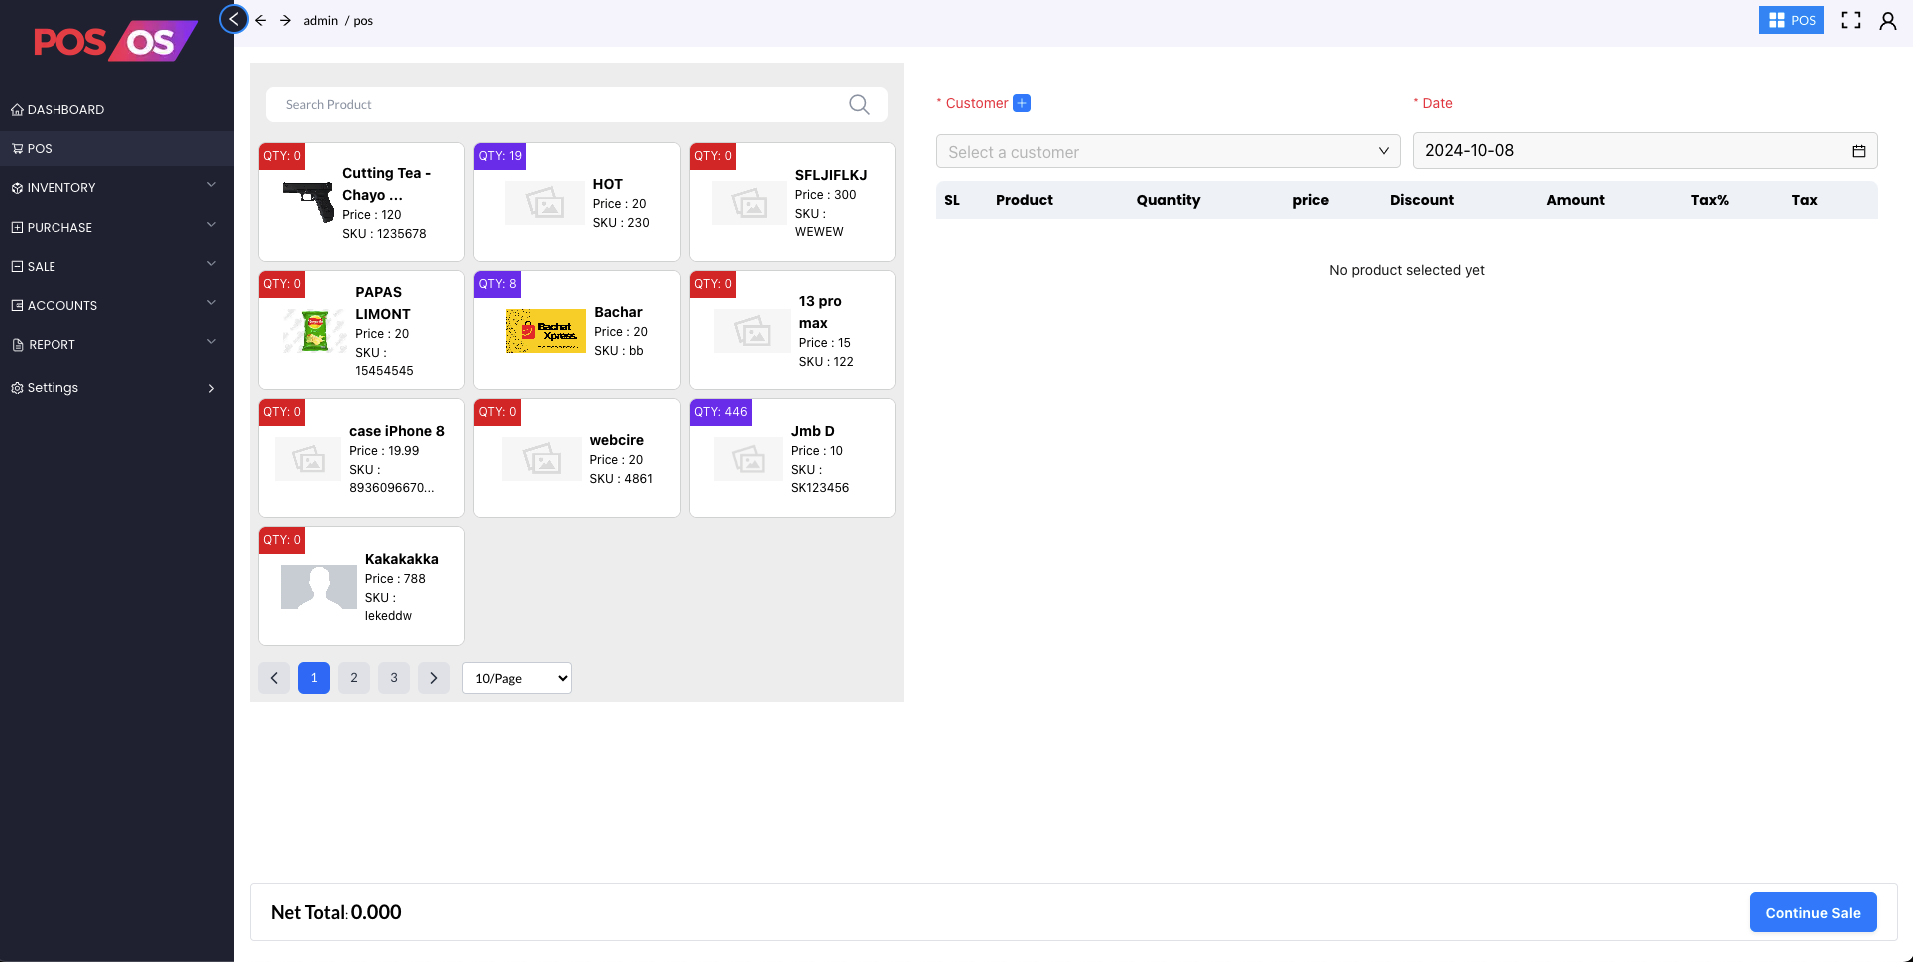Open the POS menu in the sidebar
Screen dimensions: 1913x962
pos(40,148)
